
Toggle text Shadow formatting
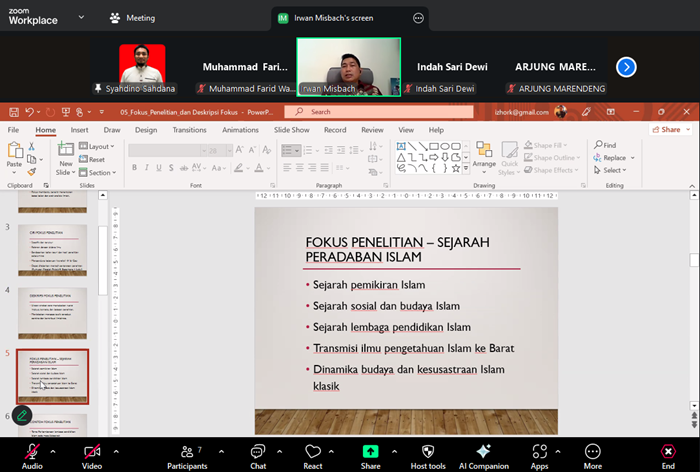click(x=171, y=167)
